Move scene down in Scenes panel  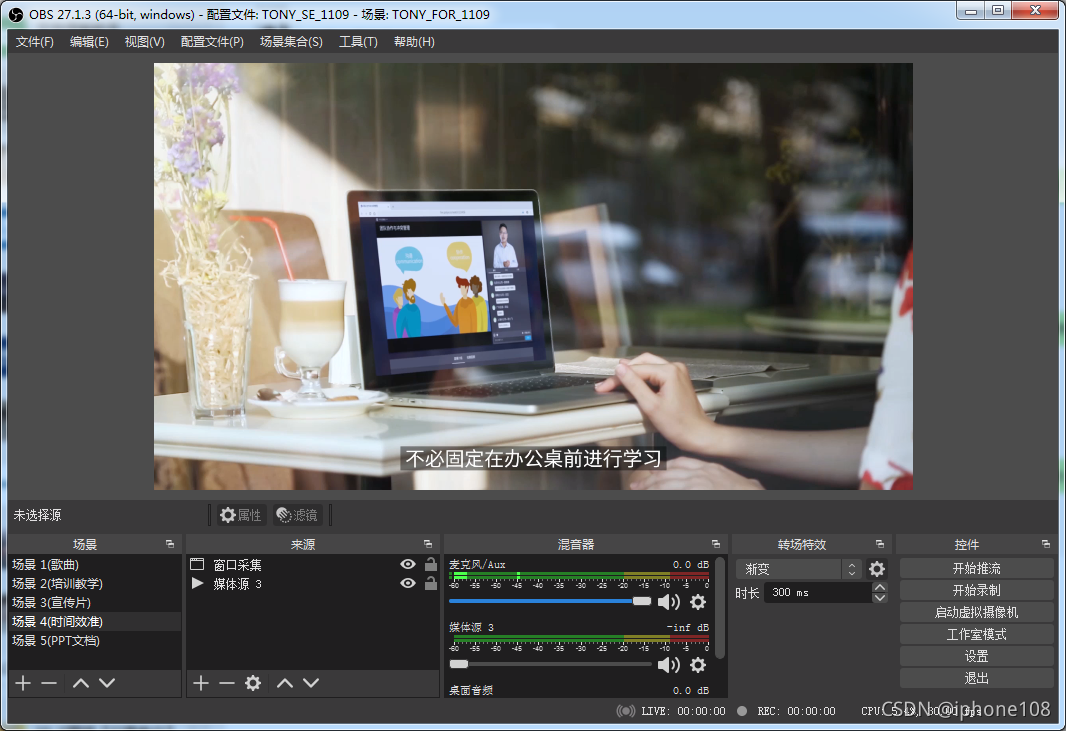pyautogui.click(x=107, y=683)
